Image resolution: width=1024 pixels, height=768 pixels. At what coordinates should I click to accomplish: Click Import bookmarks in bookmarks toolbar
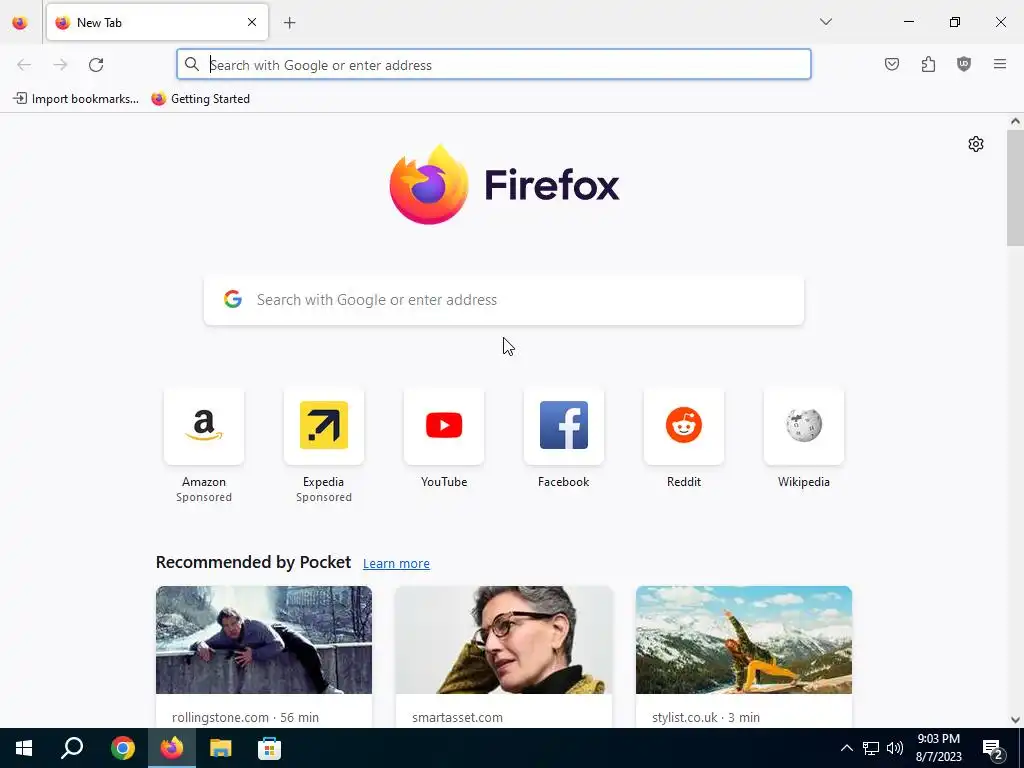(x=76, y=99)
